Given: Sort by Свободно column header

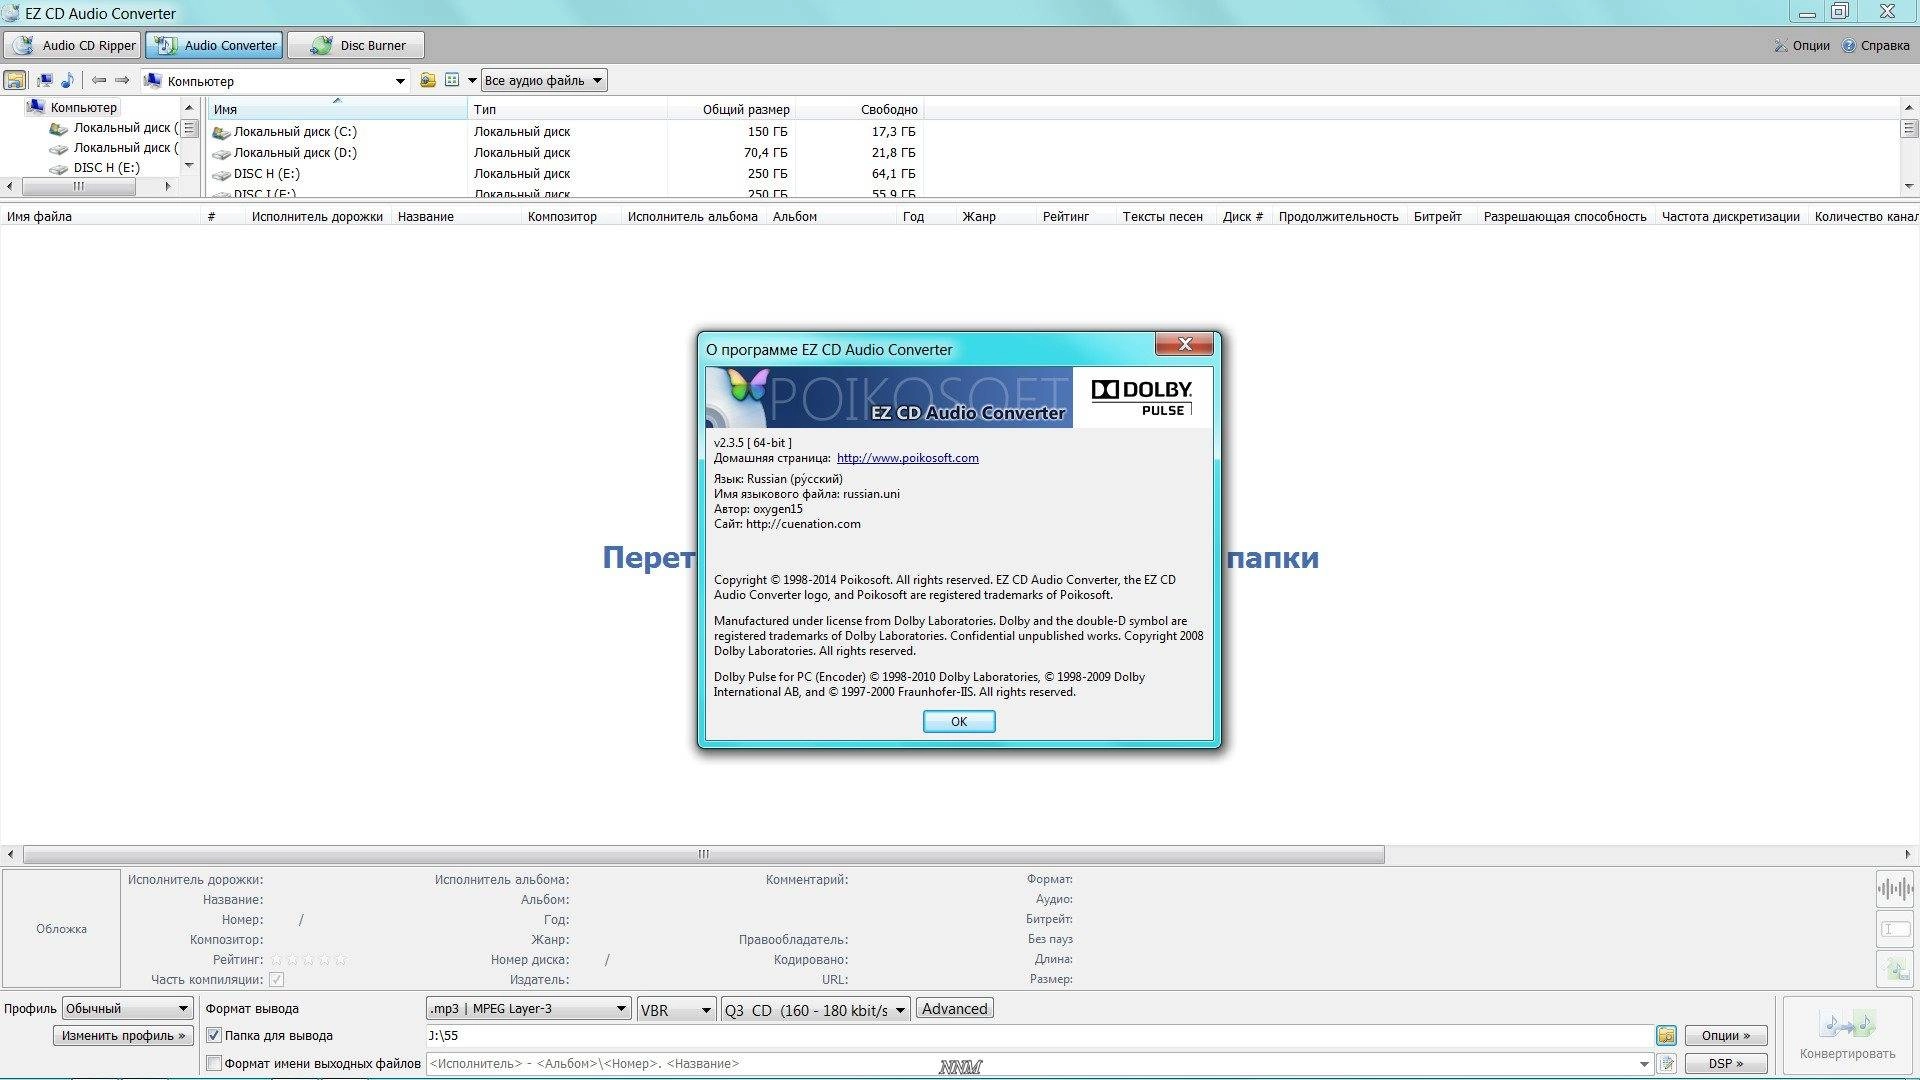Looking at the screenshot, I should click(861, 109).
